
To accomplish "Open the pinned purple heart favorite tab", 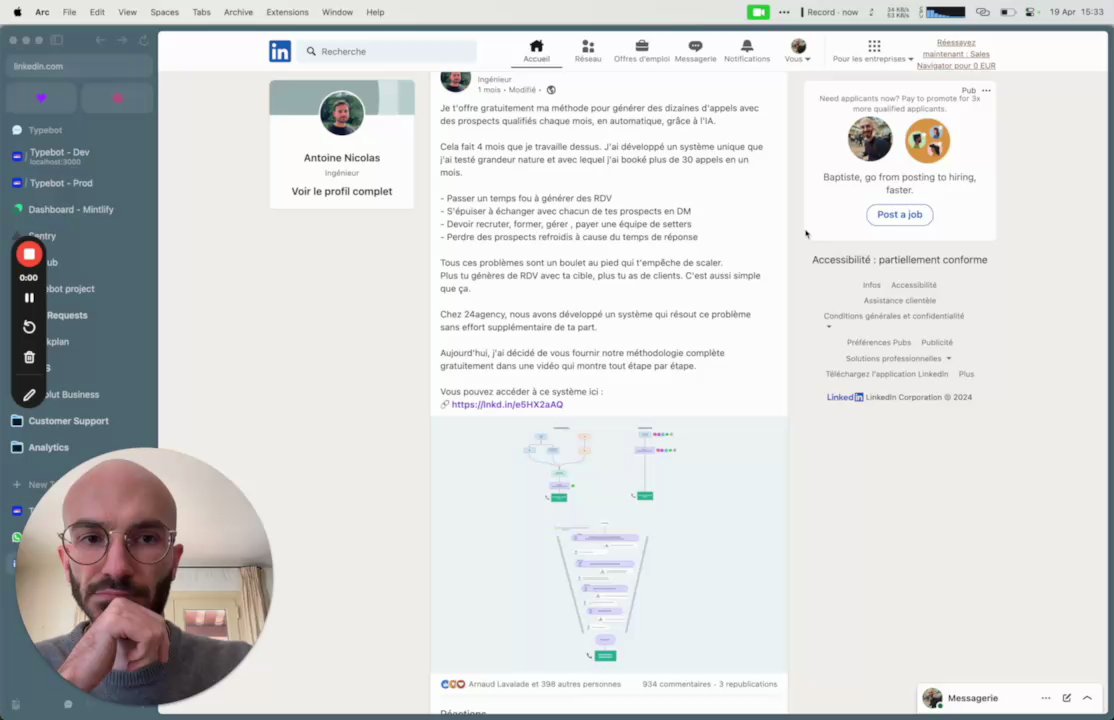I will (x=41, y=98).
